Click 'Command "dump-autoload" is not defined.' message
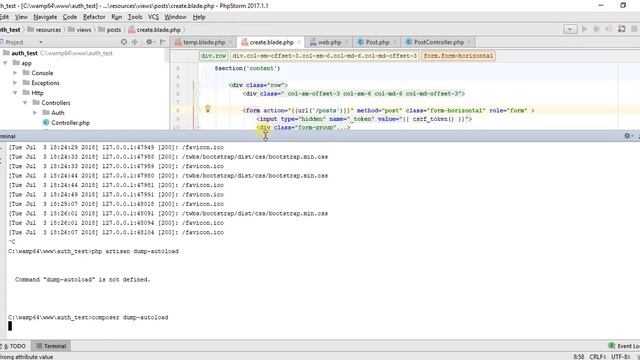The height and width of the screenshot is (360, 640). [83, 280]
